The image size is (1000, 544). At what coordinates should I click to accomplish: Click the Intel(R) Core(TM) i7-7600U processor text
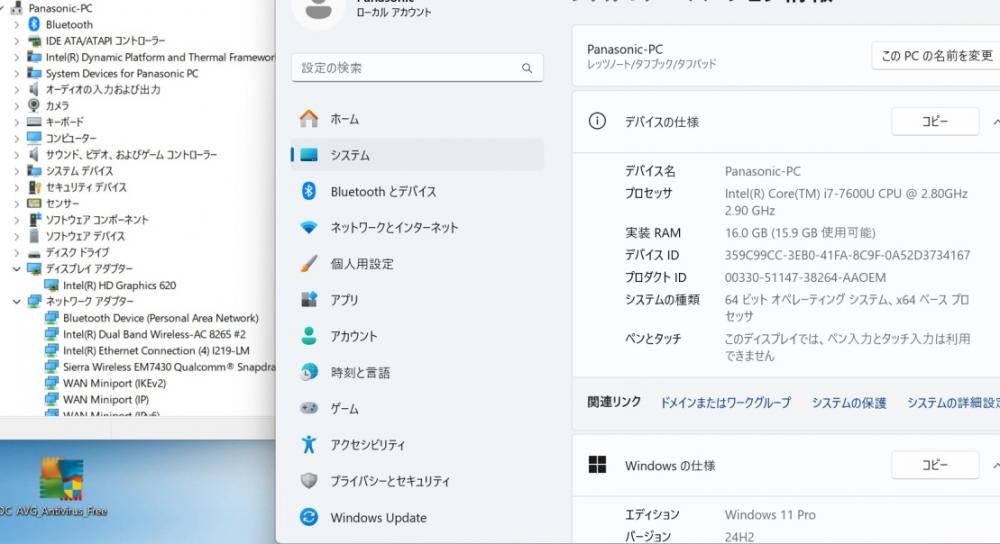click(x=846, y=202)
